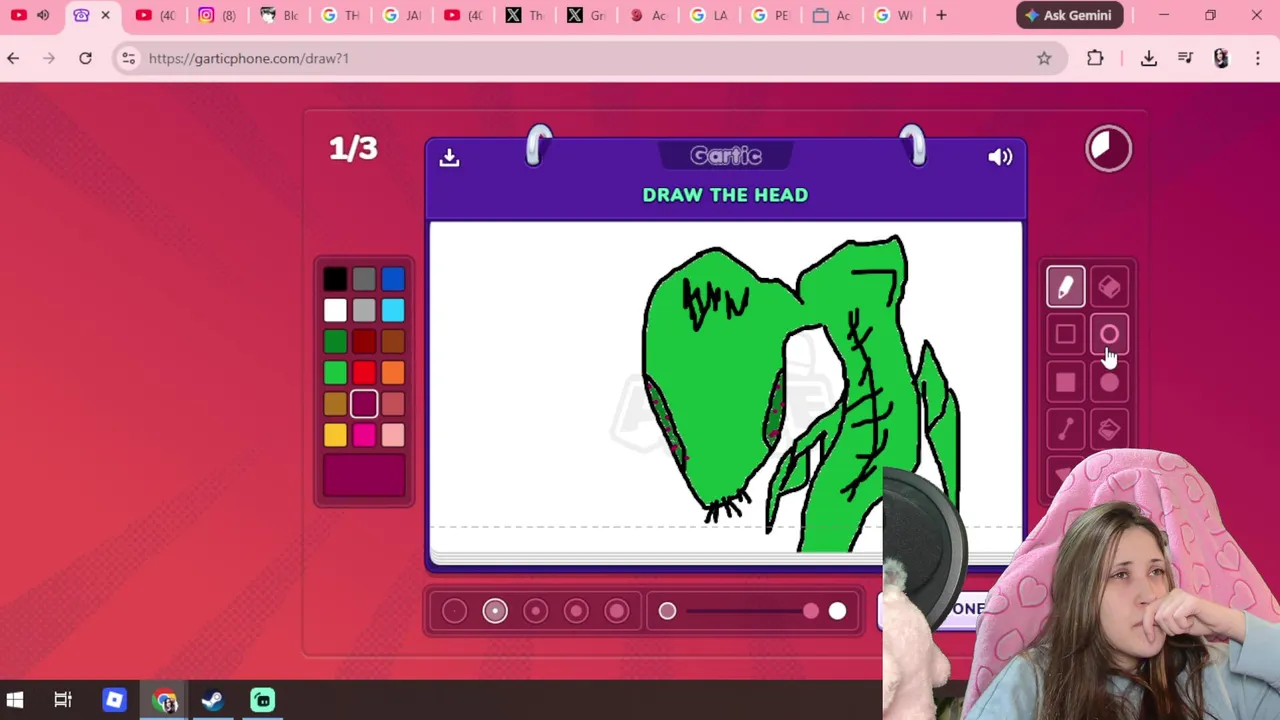
Task: Open the Windows Start menu
Action: (15, 700)
